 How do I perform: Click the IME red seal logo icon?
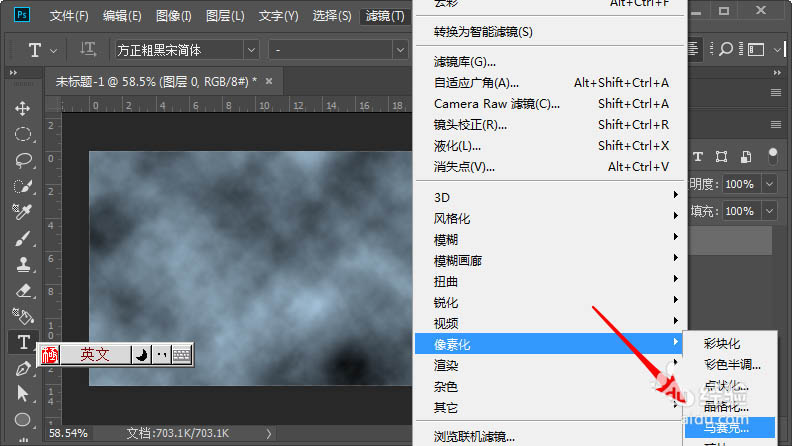click(50, 355)
